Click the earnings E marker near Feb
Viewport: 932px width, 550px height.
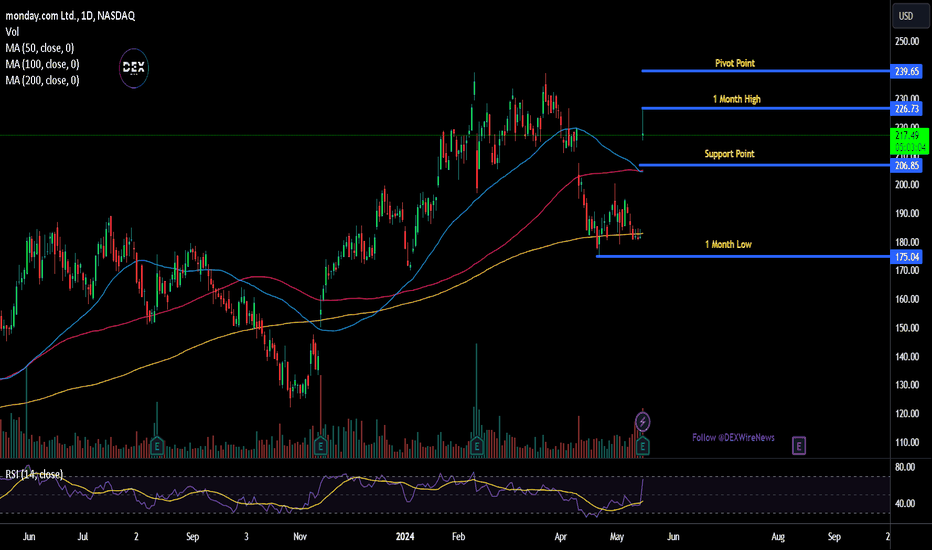tap(476, 446)
